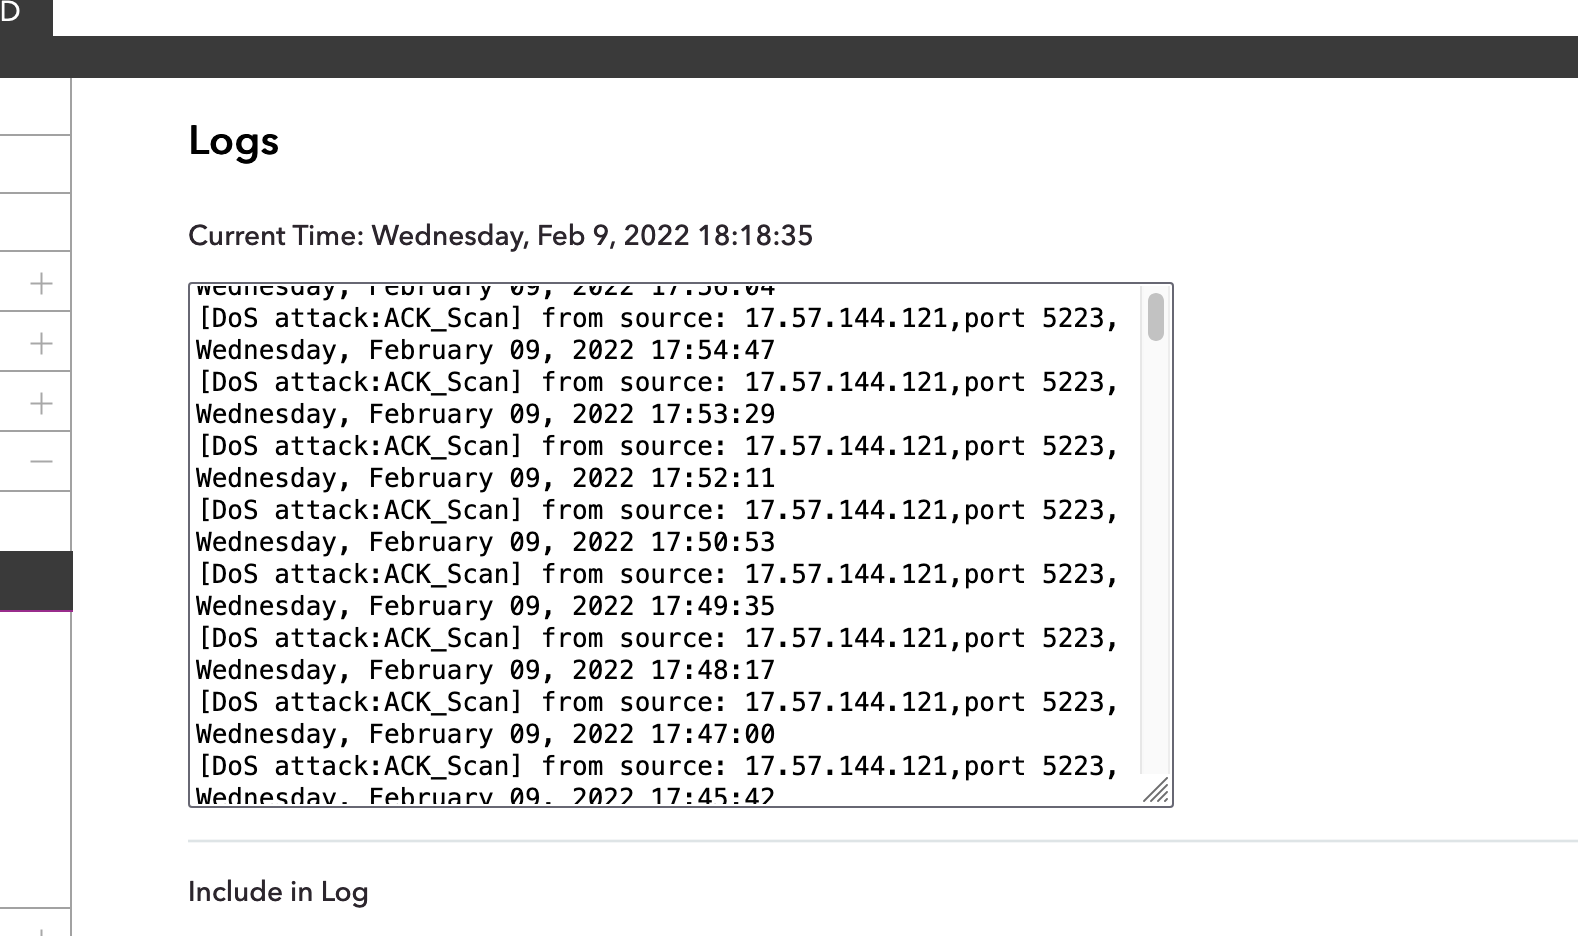Click the log line timestamped 17:54:47
The height and width of the screenshot is (936, 1578).
coord(485,351)
